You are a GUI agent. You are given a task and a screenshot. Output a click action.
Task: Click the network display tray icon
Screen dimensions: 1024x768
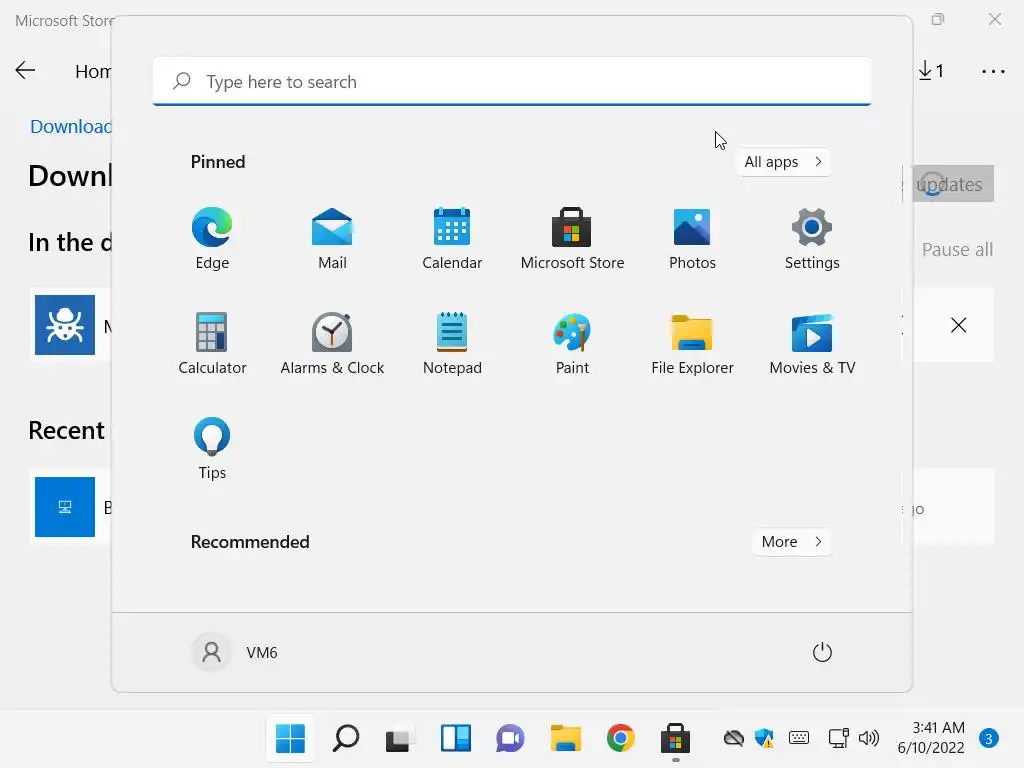(838, 739)
